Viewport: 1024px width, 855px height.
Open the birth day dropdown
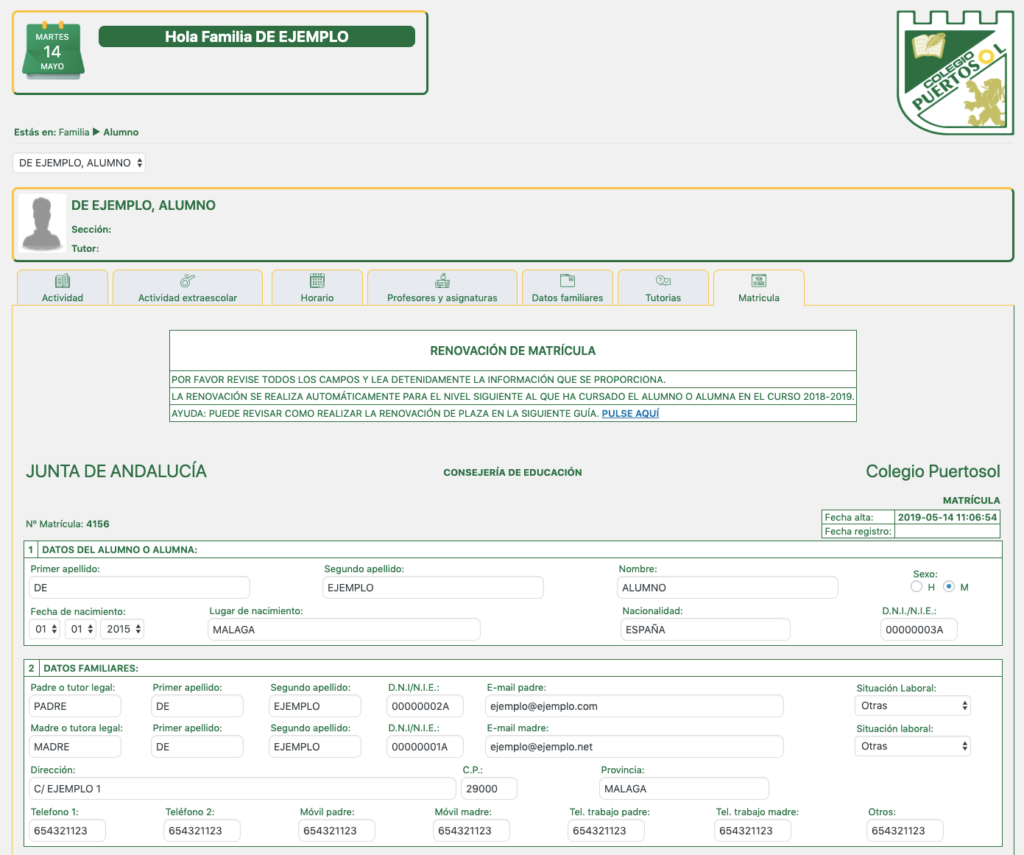tap(45, 629)
